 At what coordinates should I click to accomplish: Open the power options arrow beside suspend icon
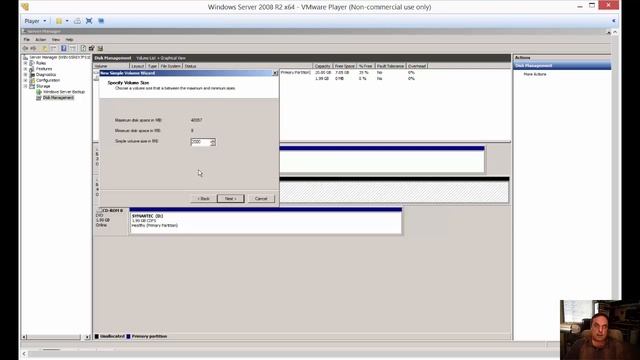click(67, 21)
